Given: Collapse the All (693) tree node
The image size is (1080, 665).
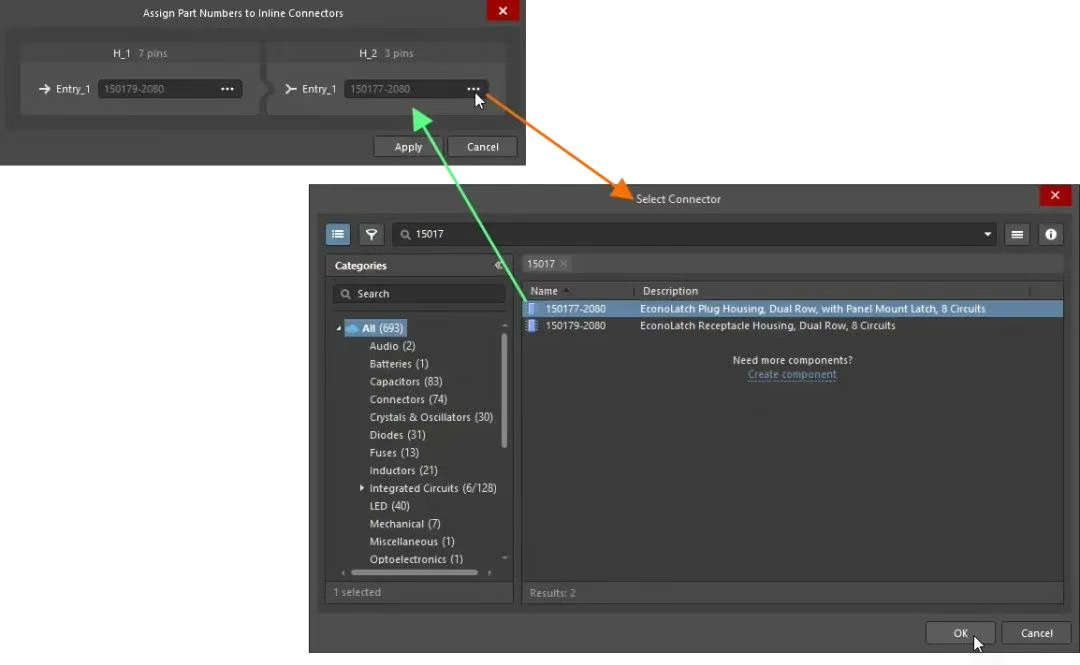Looking at the screenshot, I should 339,329.
